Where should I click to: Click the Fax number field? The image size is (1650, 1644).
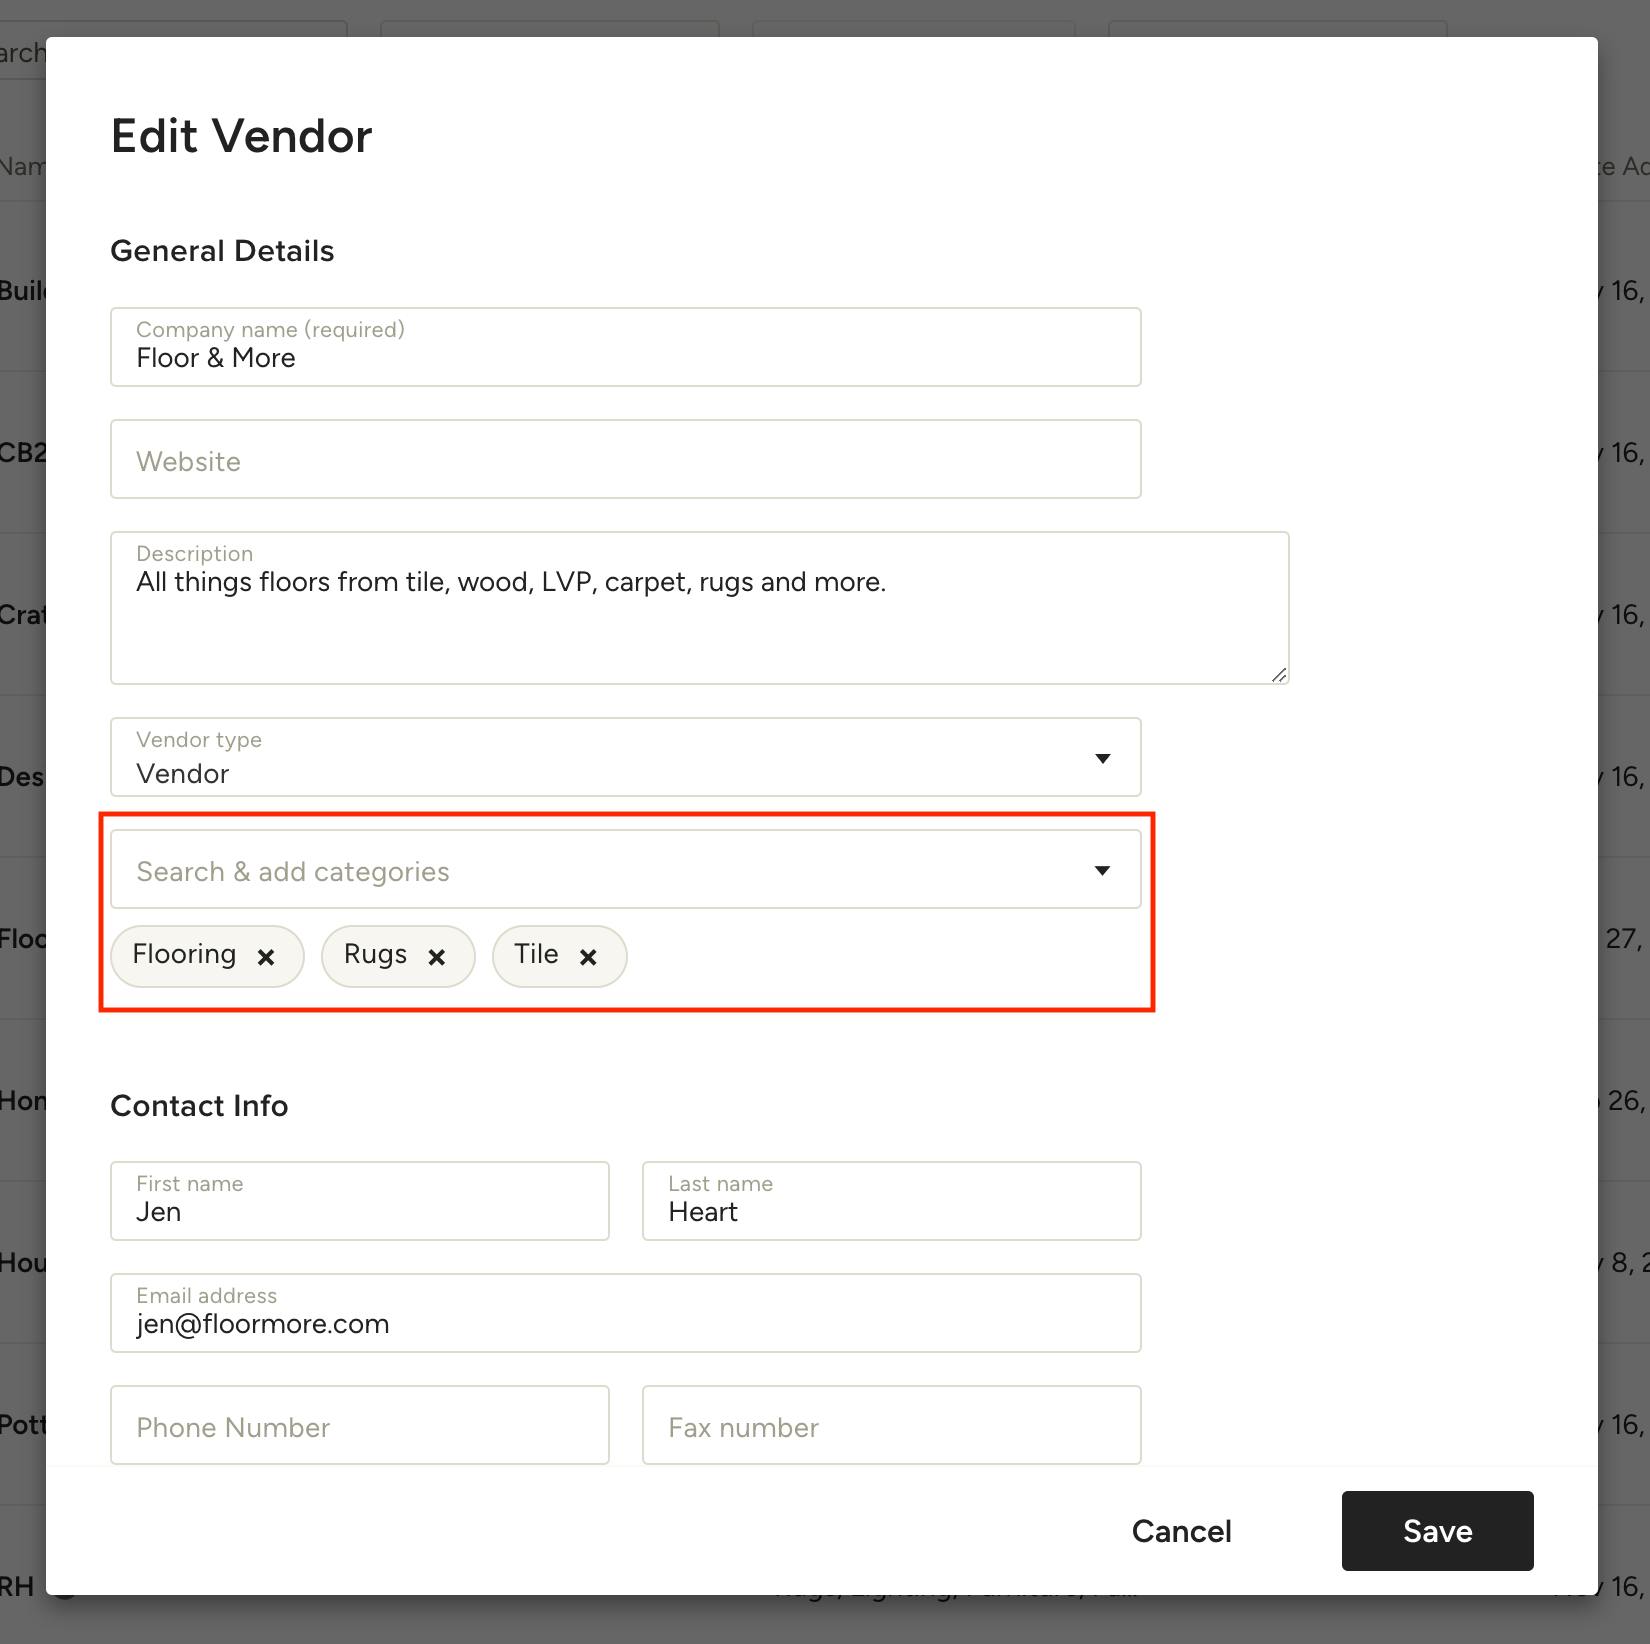(x=890, y=1427)
